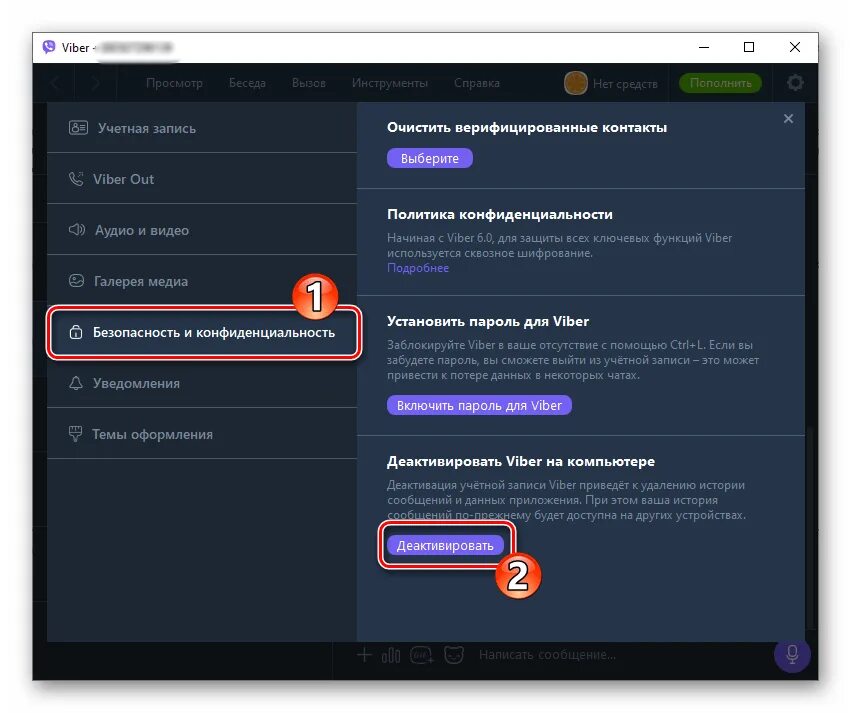Click the Написать сообщение input field
The width and height of the screenshot is (851, 713).
pos(547,655)
